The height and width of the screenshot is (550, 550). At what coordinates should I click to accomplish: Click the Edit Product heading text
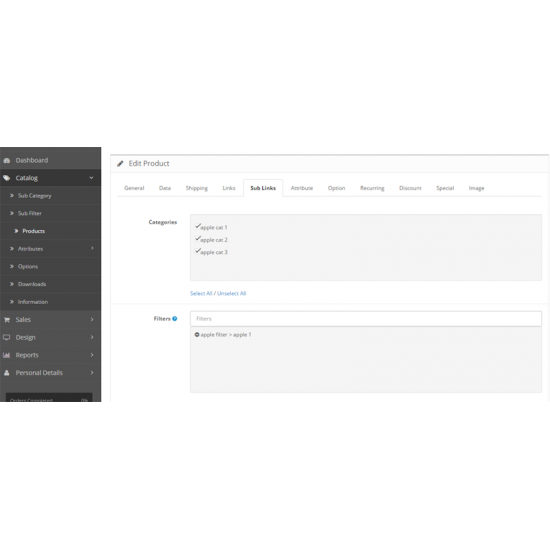coord(149,163)
